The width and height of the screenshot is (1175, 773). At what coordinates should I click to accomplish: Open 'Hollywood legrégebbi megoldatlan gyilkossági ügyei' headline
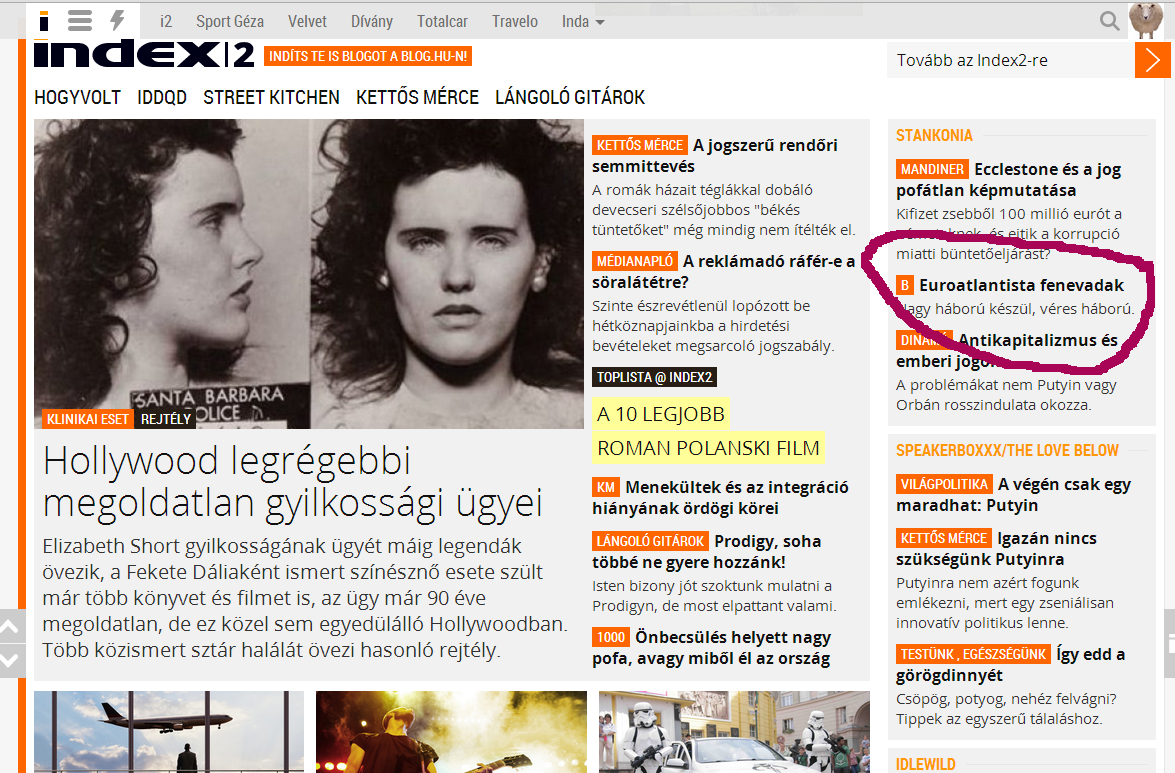(x=293, y=481)
